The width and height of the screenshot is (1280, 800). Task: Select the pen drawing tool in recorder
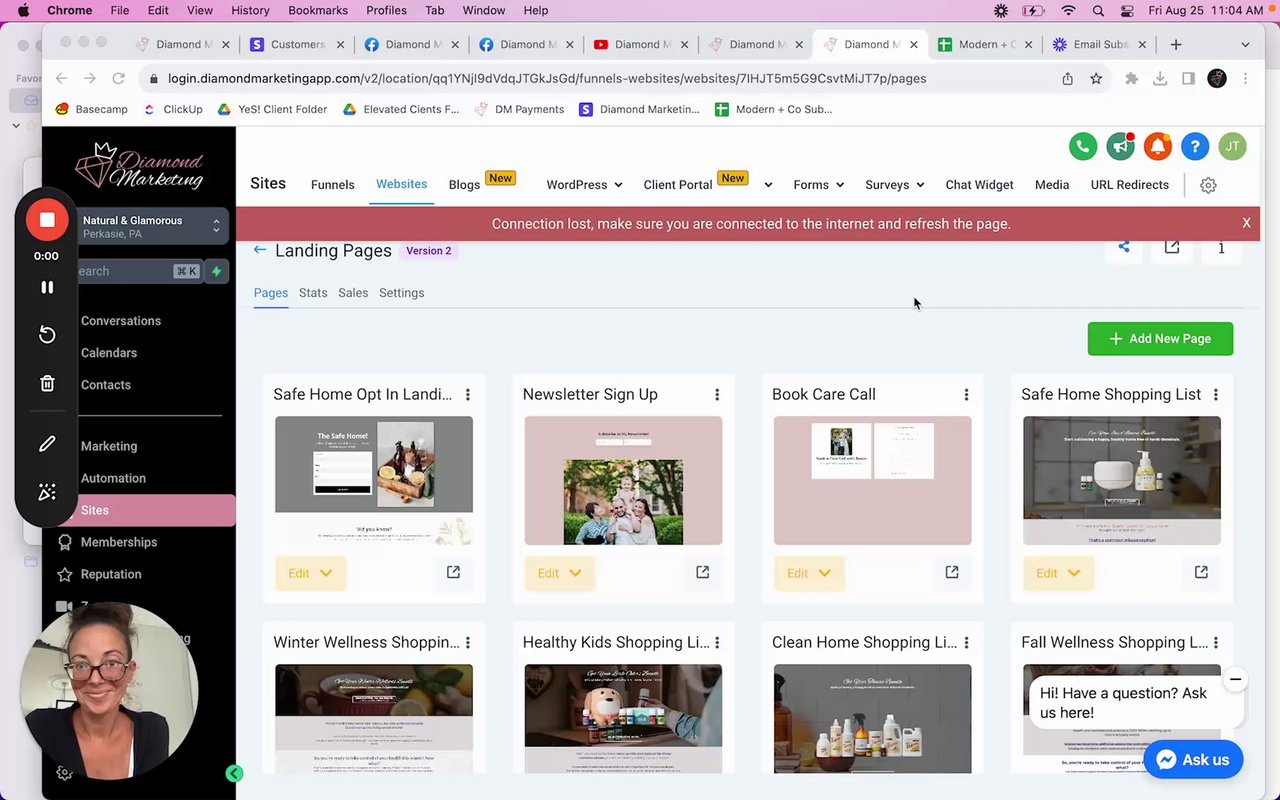[x=47, y=444]
